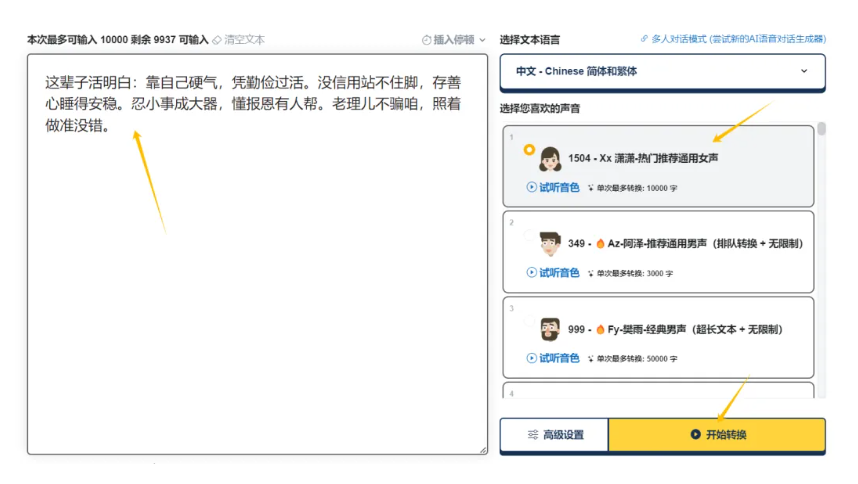The image size is (858, 484).
Task: Expand the 插入停顿 dropdown chevron
Action: coord(482,40)
